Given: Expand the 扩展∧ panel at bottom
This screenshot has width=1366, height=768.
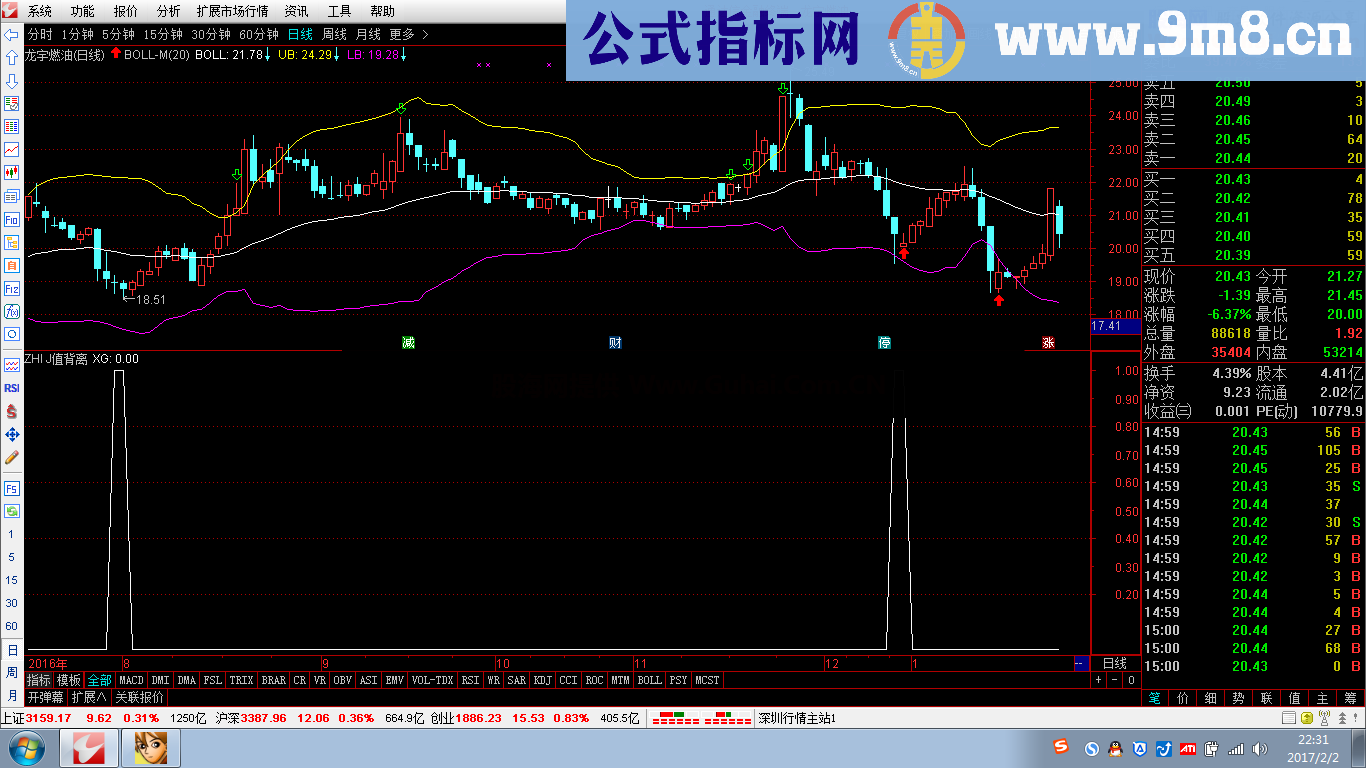Looking at the screenshot, I should [x=89, y=697].
